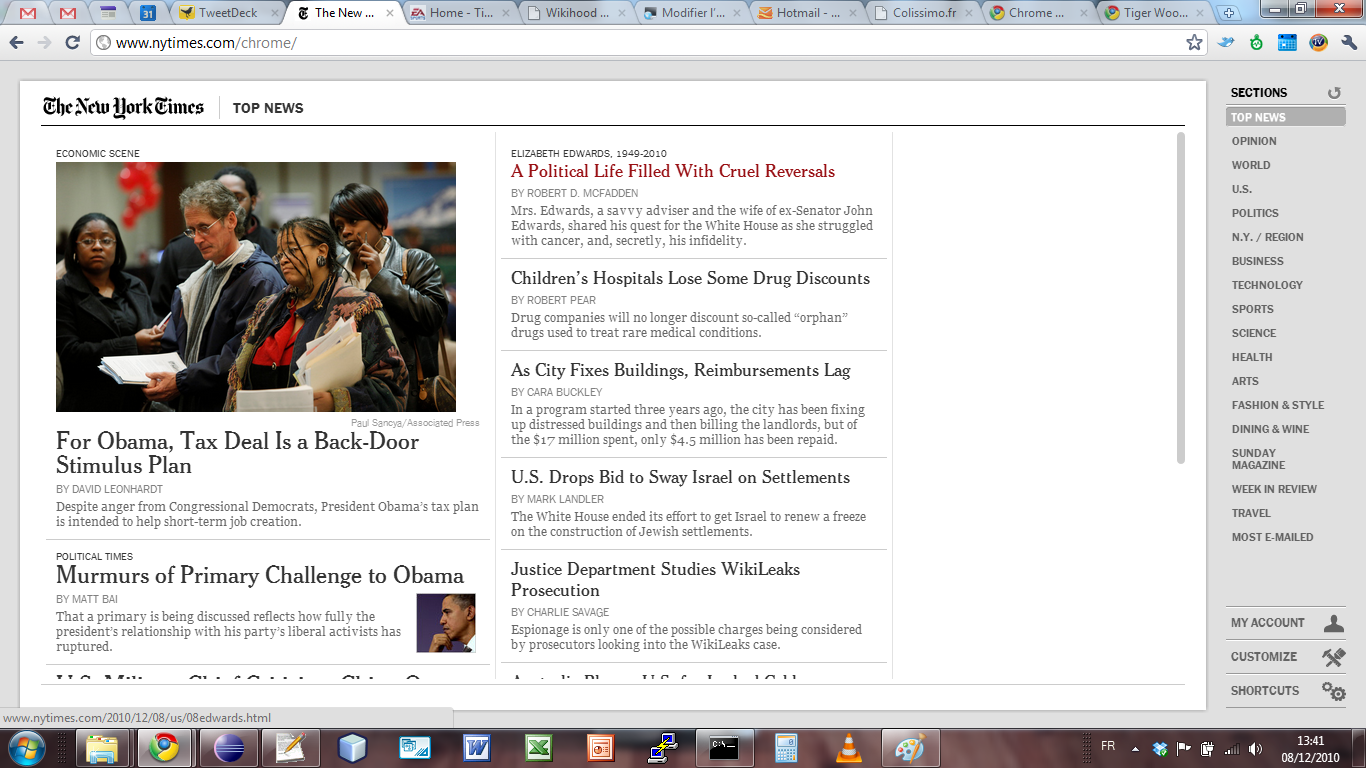
Task: Open 'For Obama, Tax Deal' headline
Action: point(238,453)
